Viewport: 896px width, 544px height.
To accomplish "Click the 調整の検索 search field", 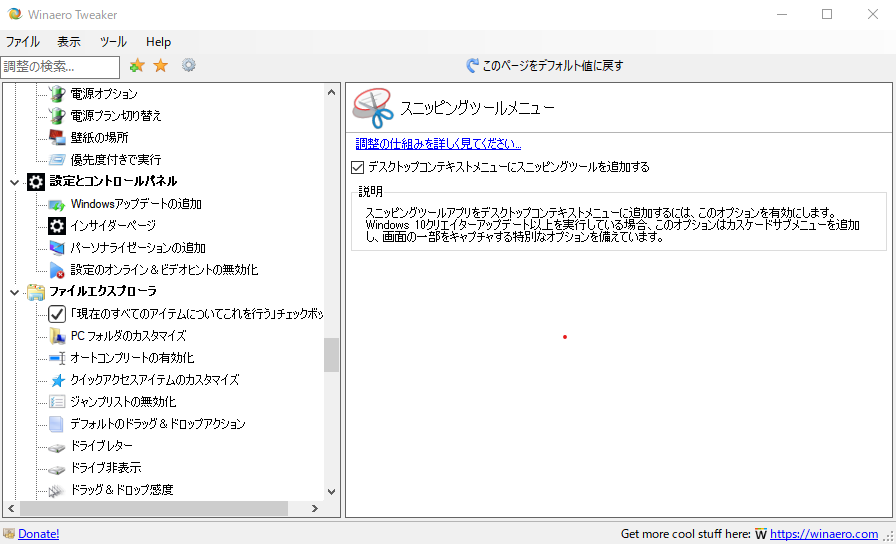I will (60, 67).
